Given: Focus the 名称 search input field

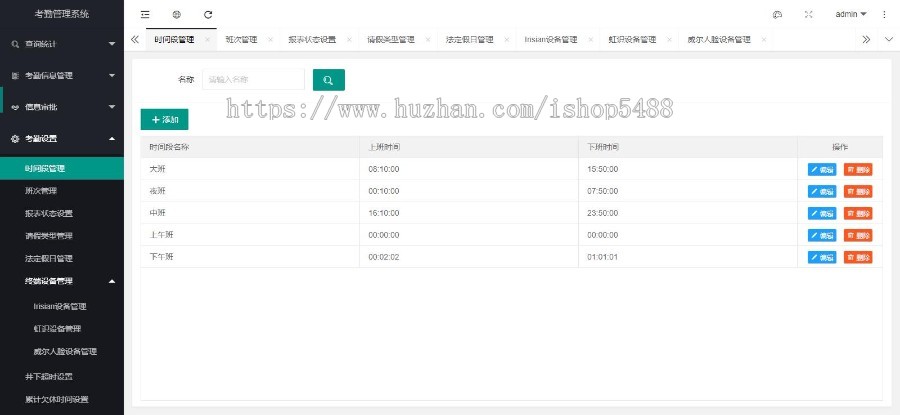Looking at the screenshot, I should (x=253, y=80).
